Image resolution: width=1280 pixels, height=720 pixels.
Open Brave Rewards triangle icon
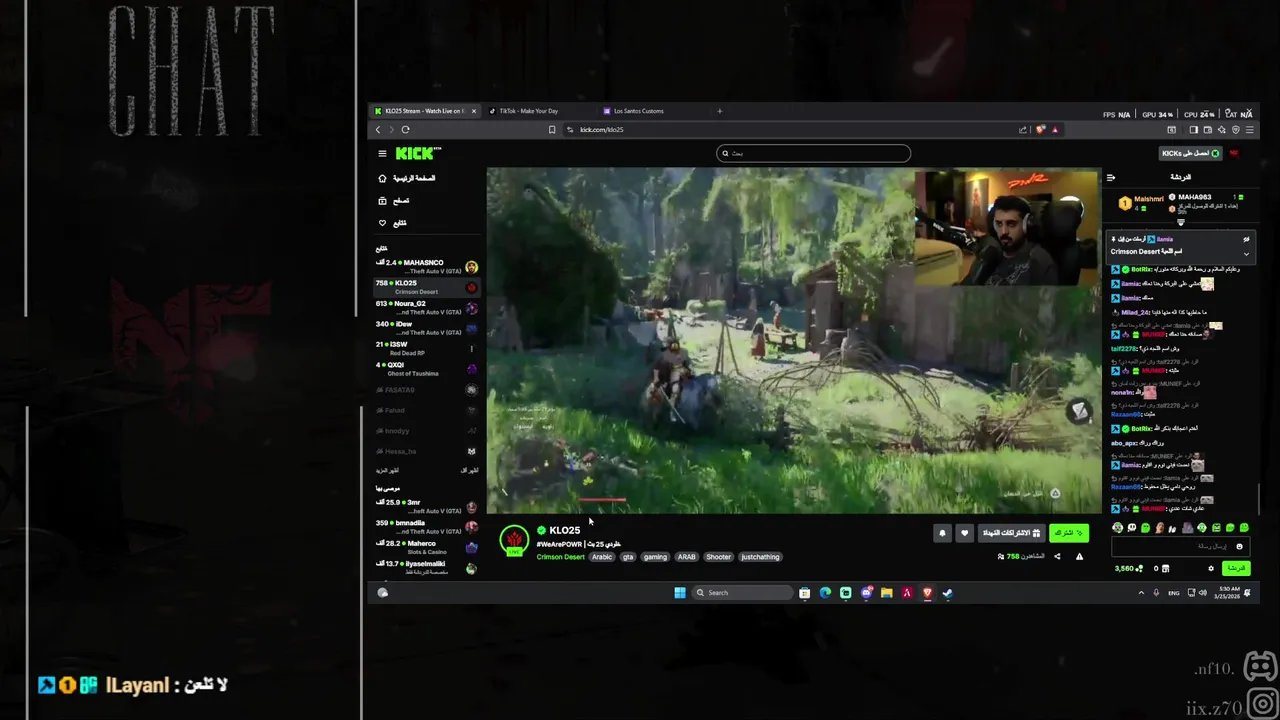coord(1054,129)
